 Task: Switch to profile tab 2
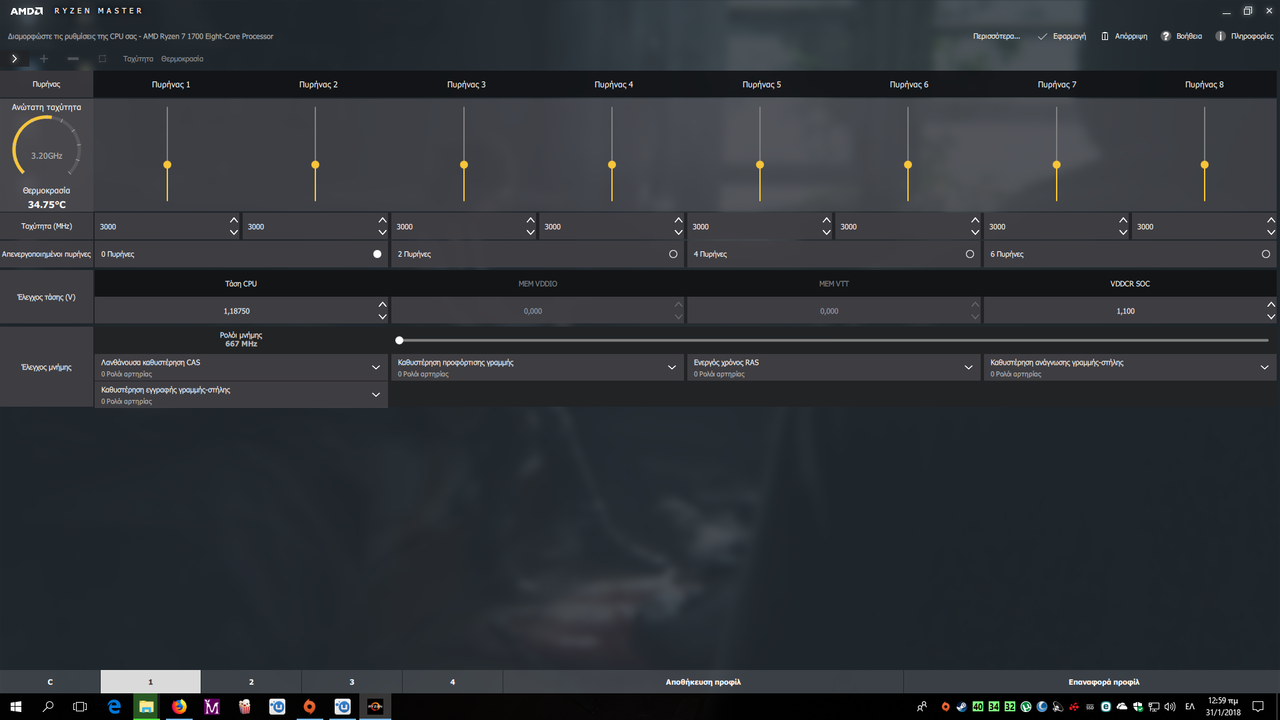click(x=251, y=682)
